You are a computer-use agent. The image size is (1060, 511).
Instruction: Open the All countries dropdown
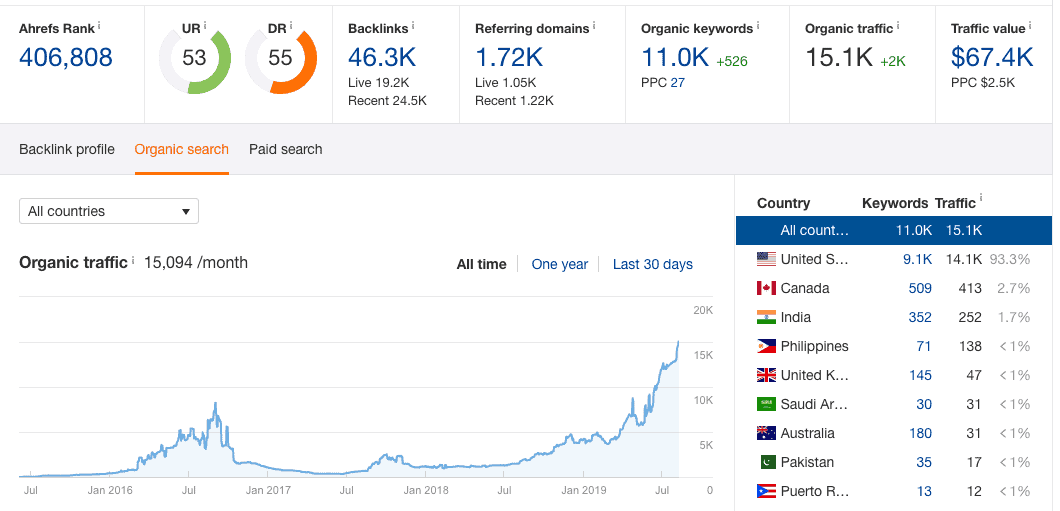(x=109, y=211)
